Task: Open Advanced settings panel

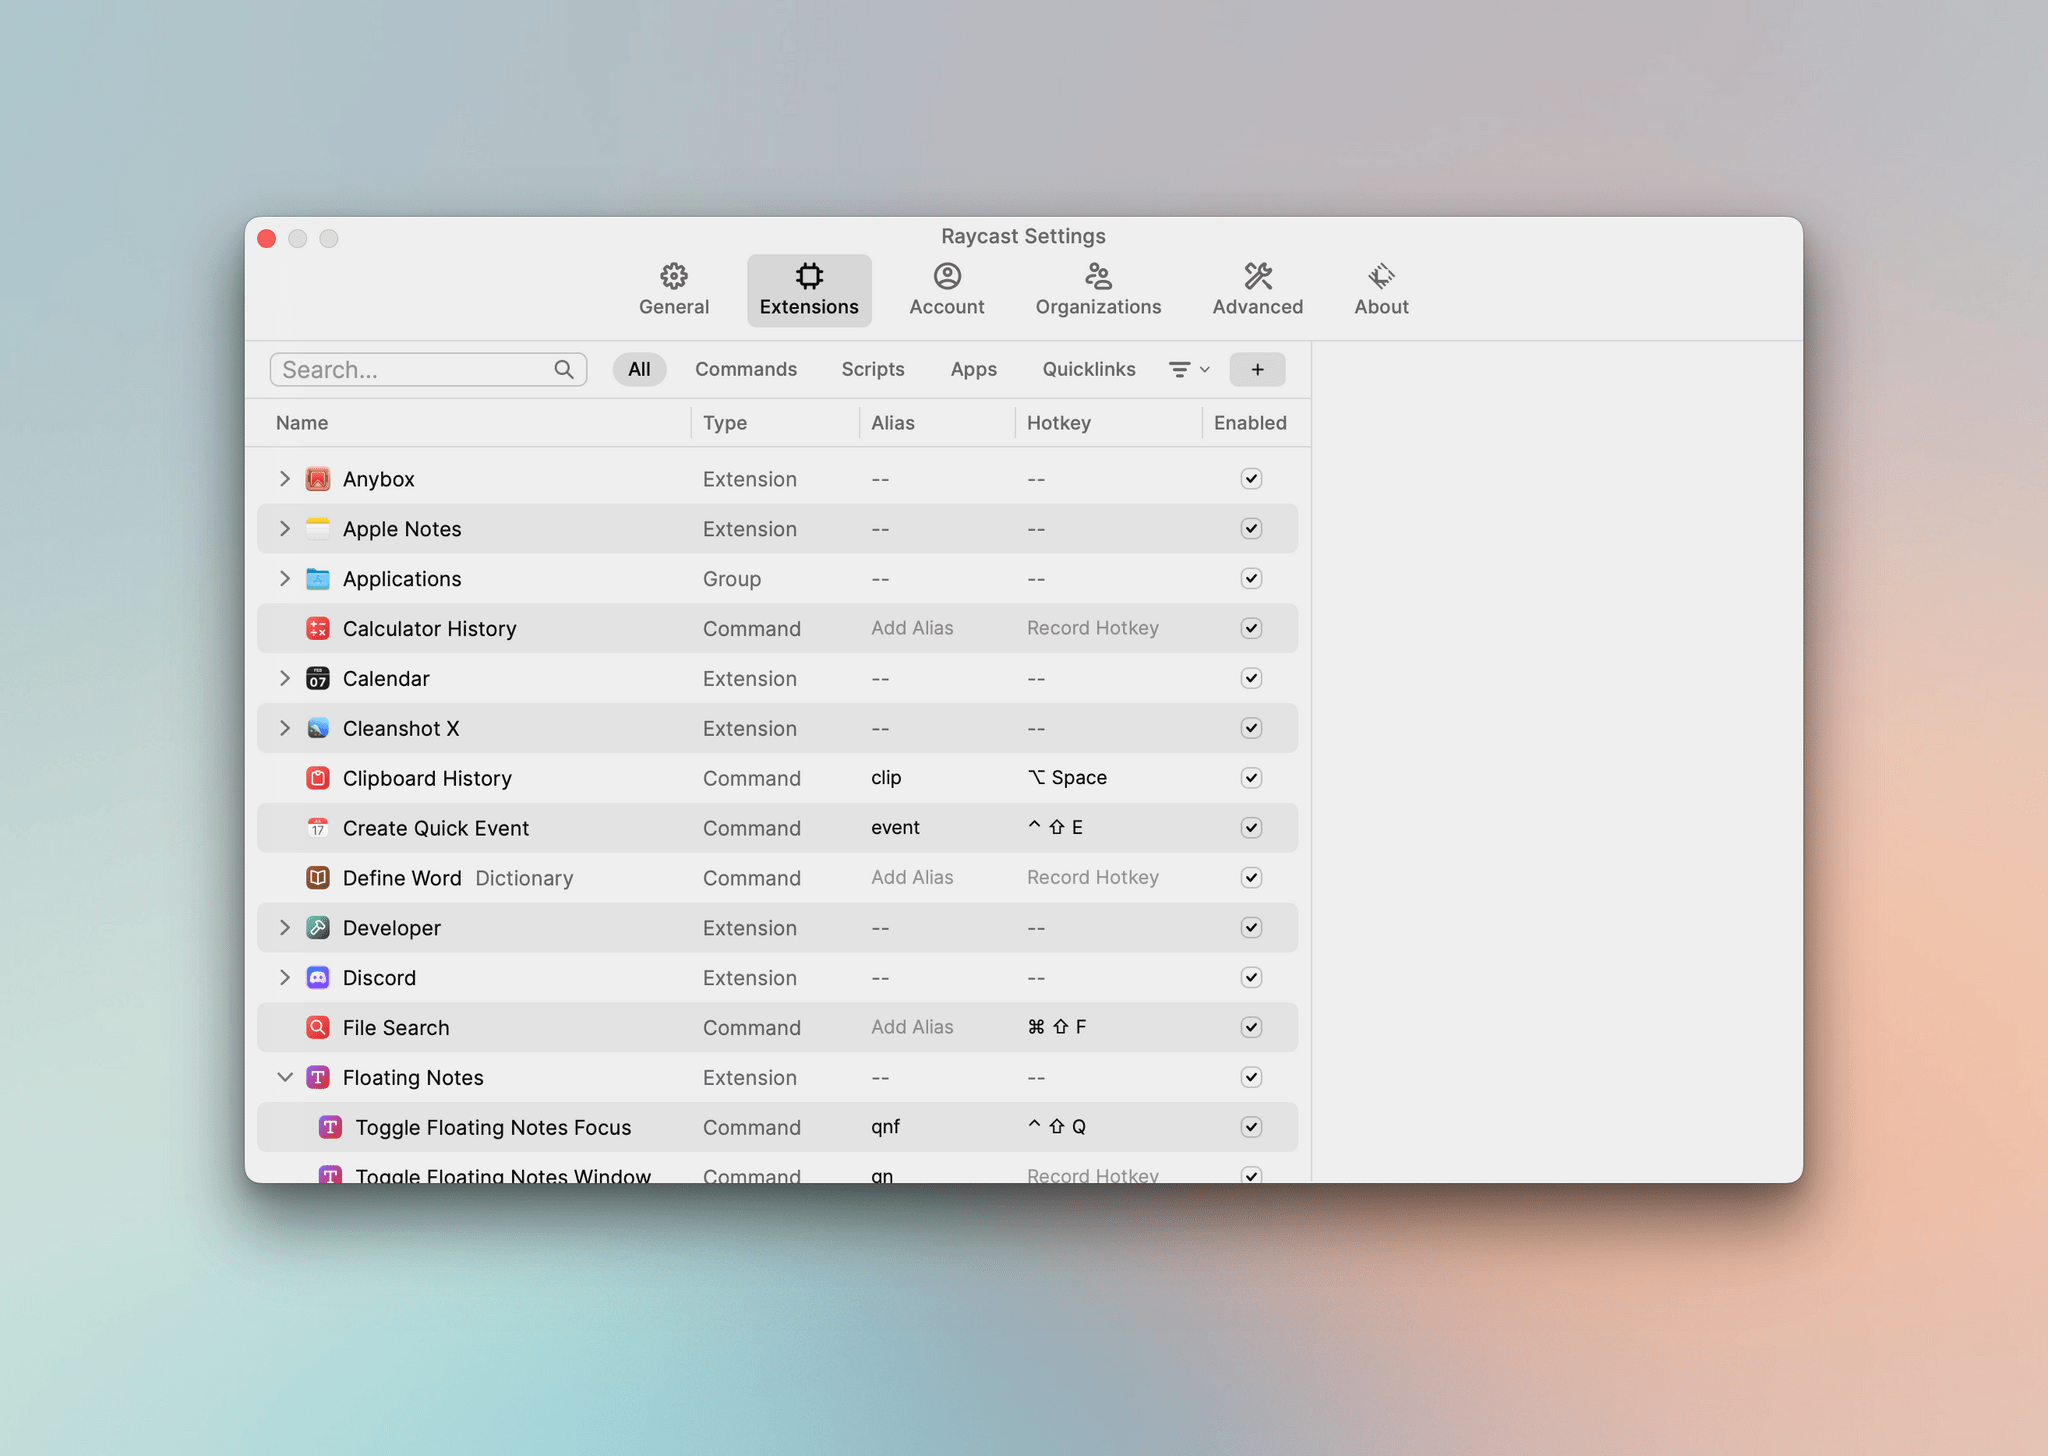Action: [x=1257, y=285]
